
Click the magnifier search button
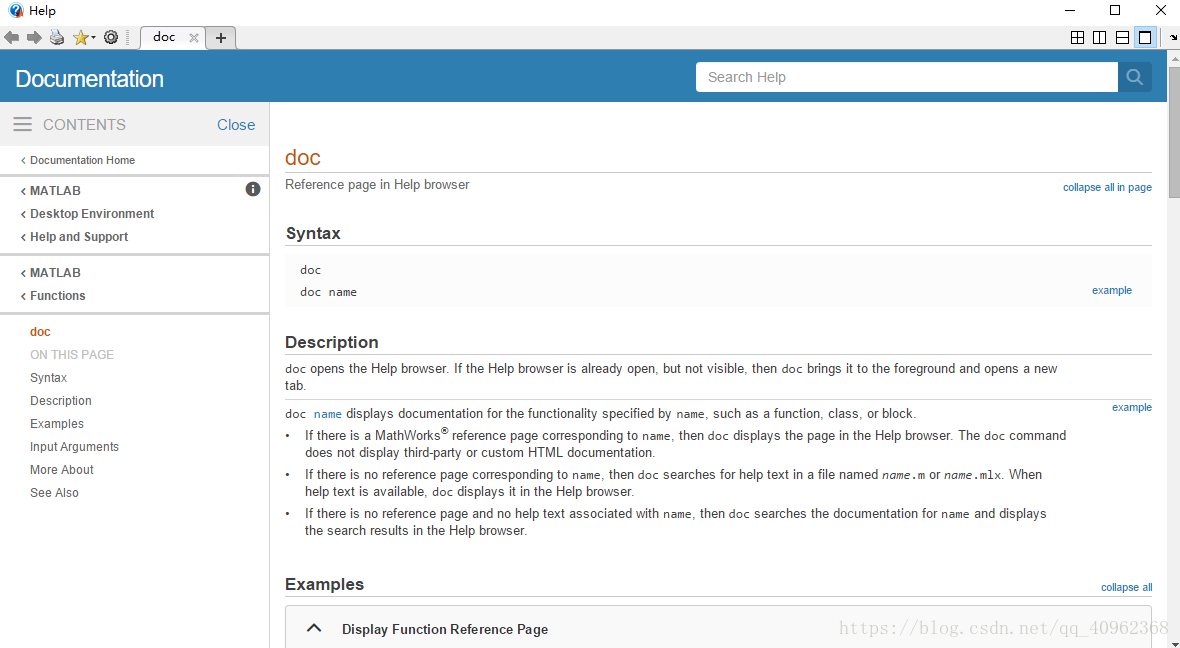coord(1134,77)
